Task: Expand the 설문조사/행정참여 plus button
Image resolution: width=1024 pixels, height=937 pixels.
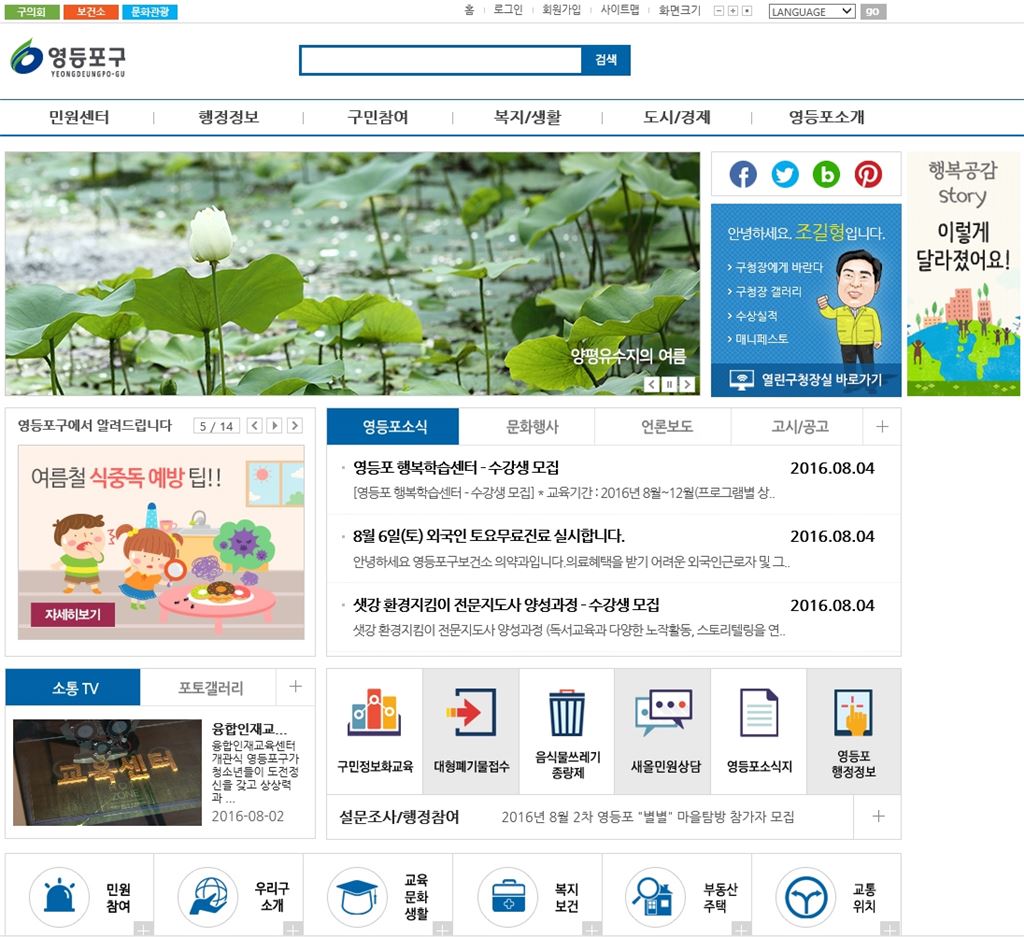Action: (x=877, y=817)
